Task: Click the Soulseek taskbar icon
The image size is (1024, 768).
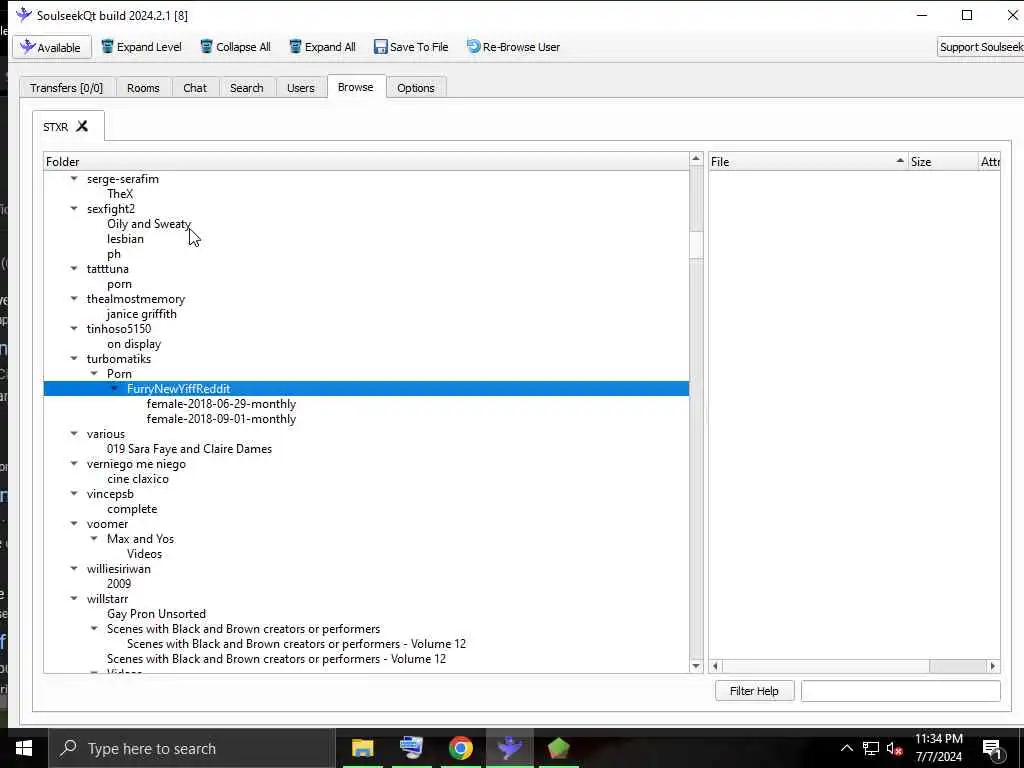Action: point(509,748)
